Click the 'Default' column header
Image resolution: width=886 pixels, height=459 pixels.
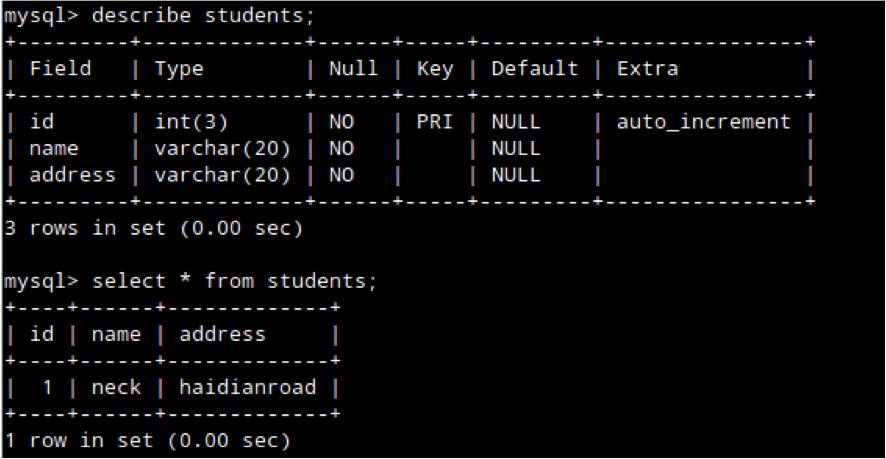[x=534, y=69]
